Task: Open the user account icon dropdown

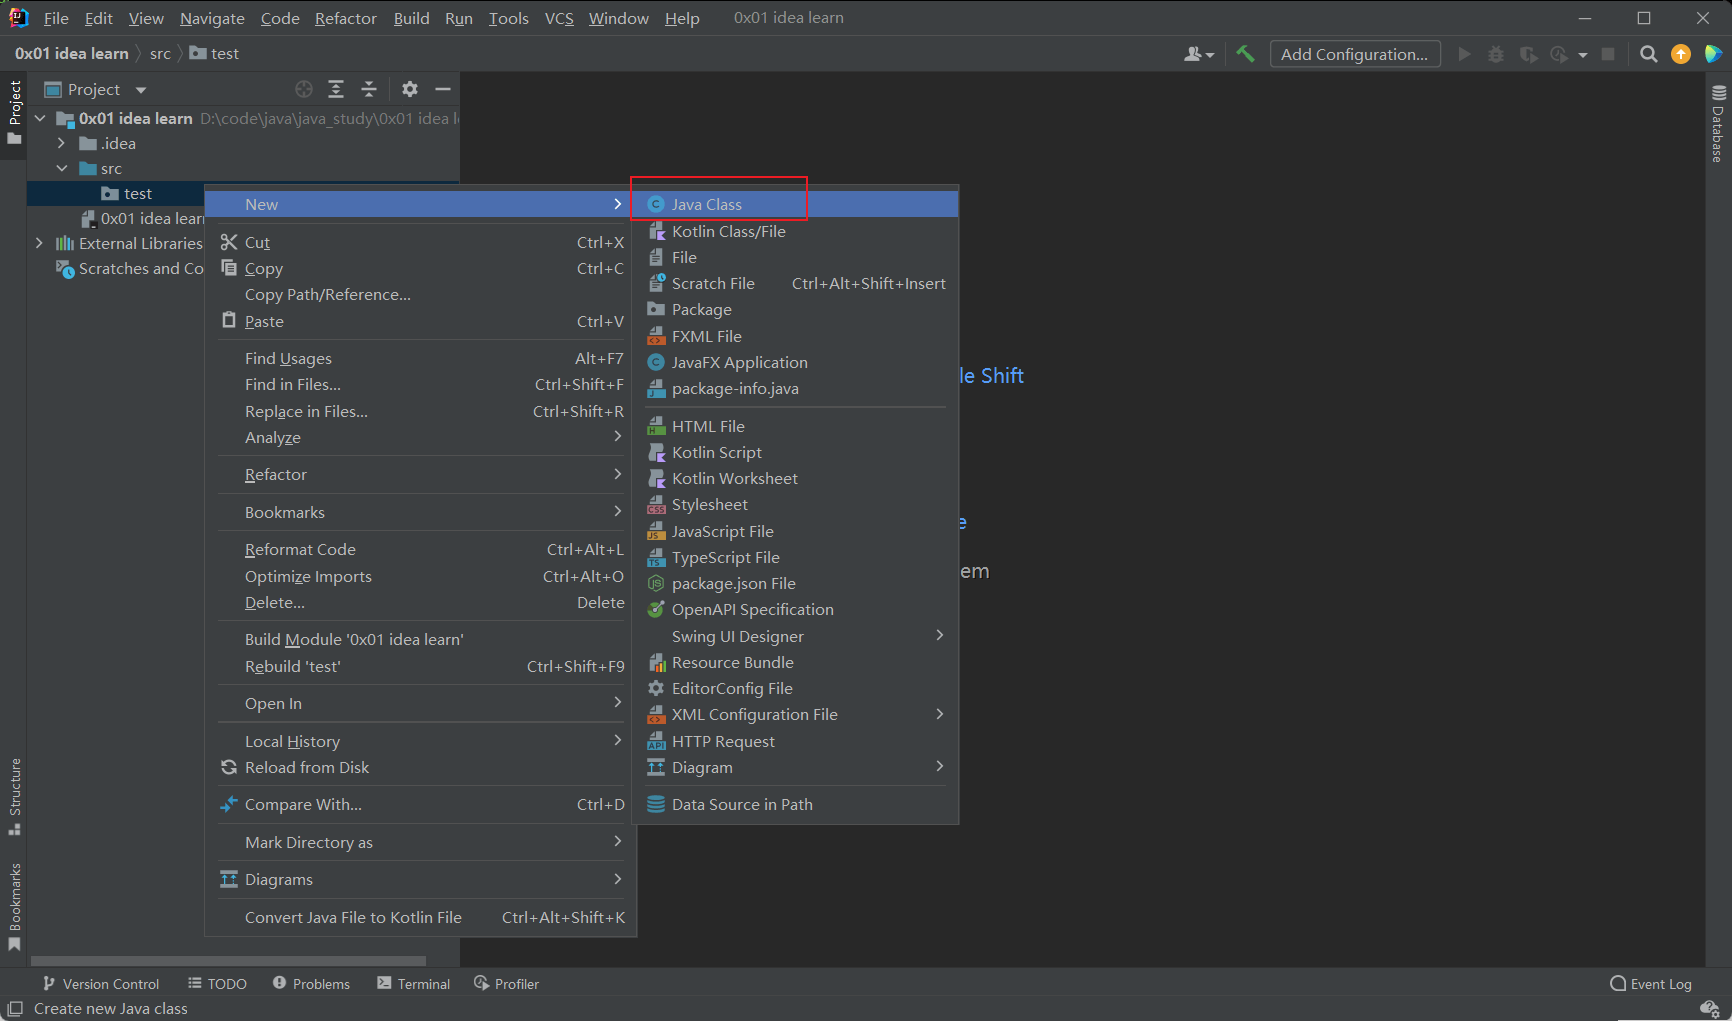Action: pos(1198,54)
